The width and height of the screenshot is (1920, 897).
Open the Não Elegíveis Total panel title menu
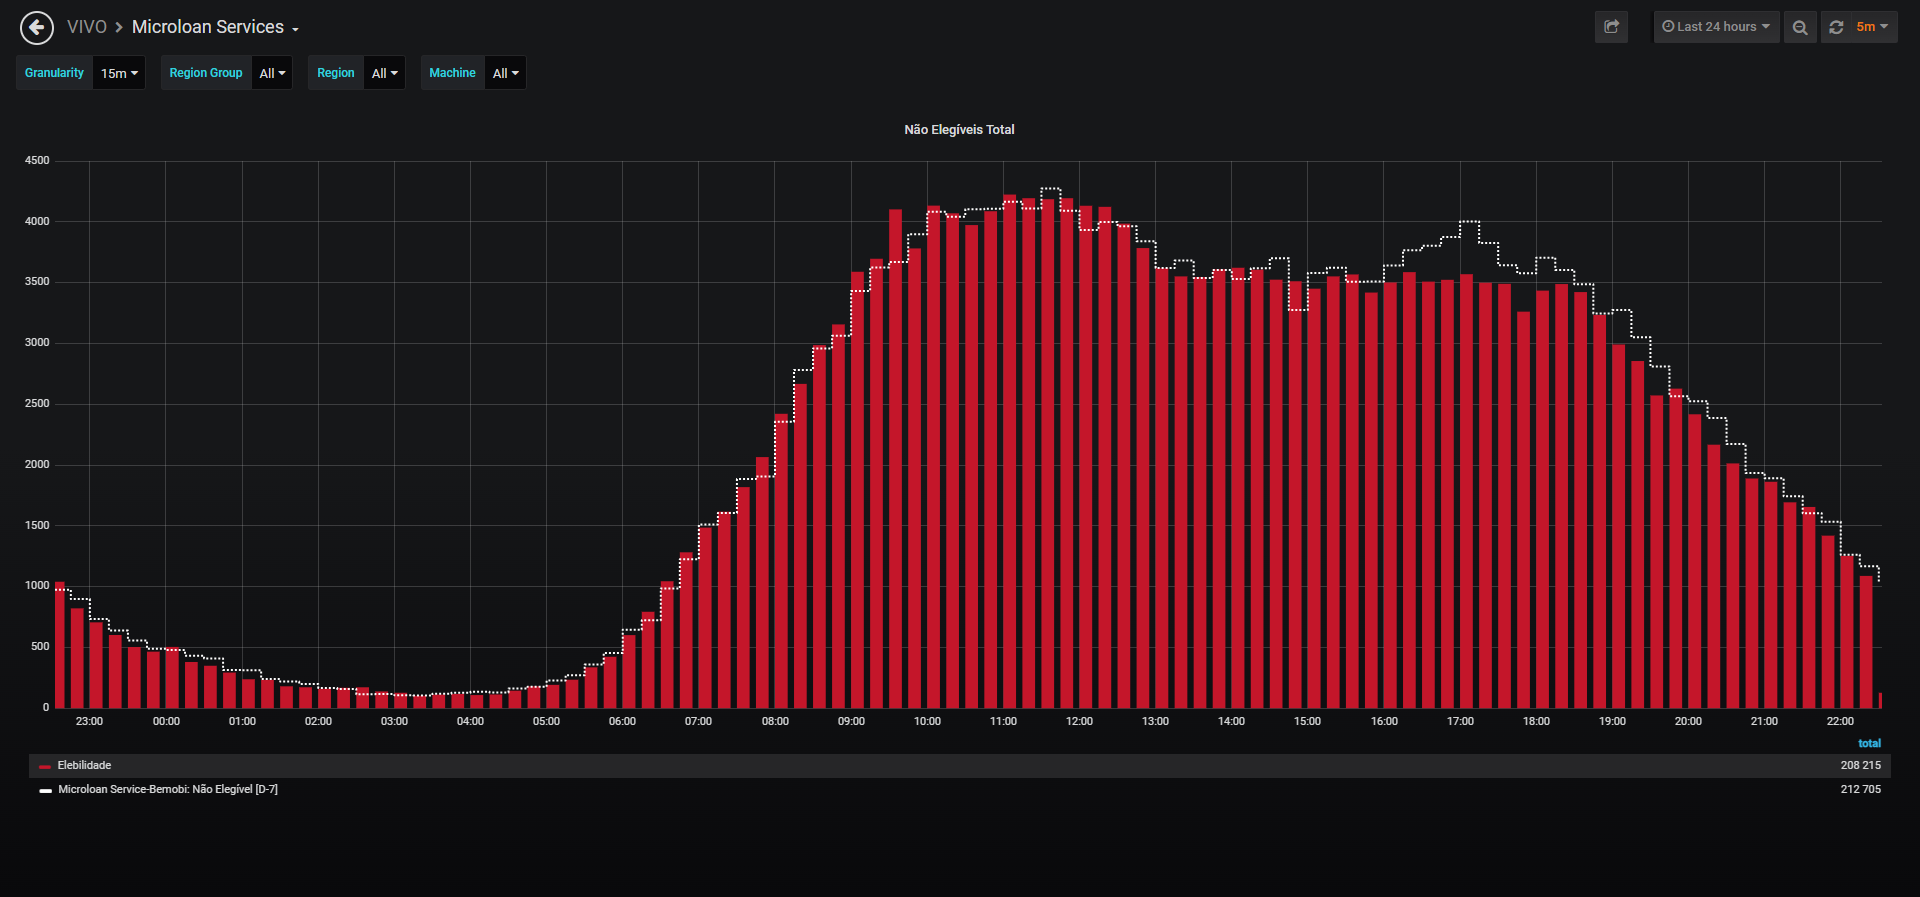pos(959,130)
